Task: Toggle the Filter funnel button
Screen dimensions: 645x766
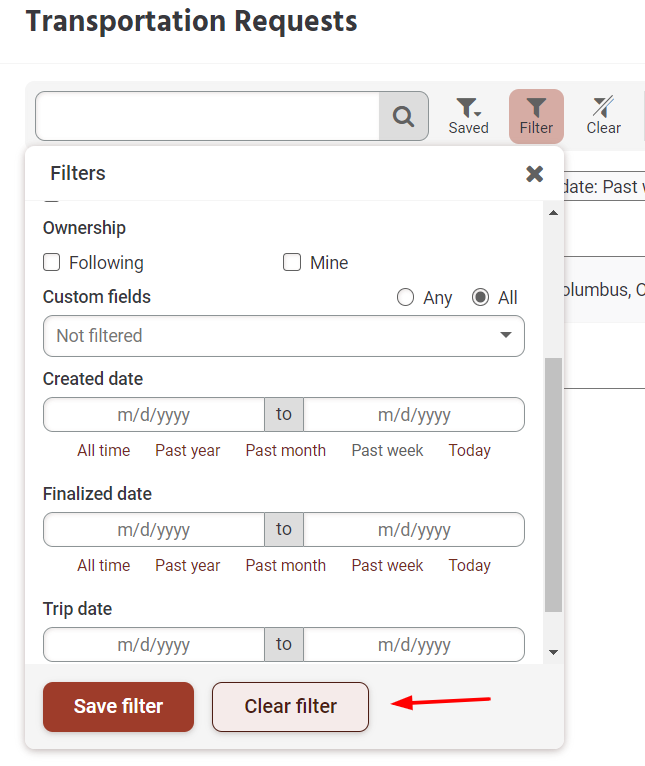Action: tap(536, 116)
